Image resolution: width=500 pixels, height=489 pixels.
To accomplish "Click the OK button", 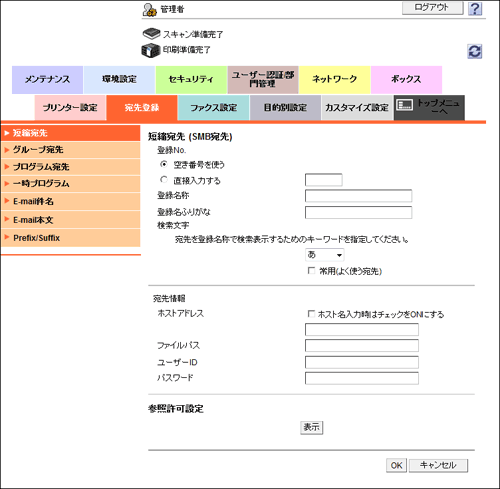I will (396, 465).
